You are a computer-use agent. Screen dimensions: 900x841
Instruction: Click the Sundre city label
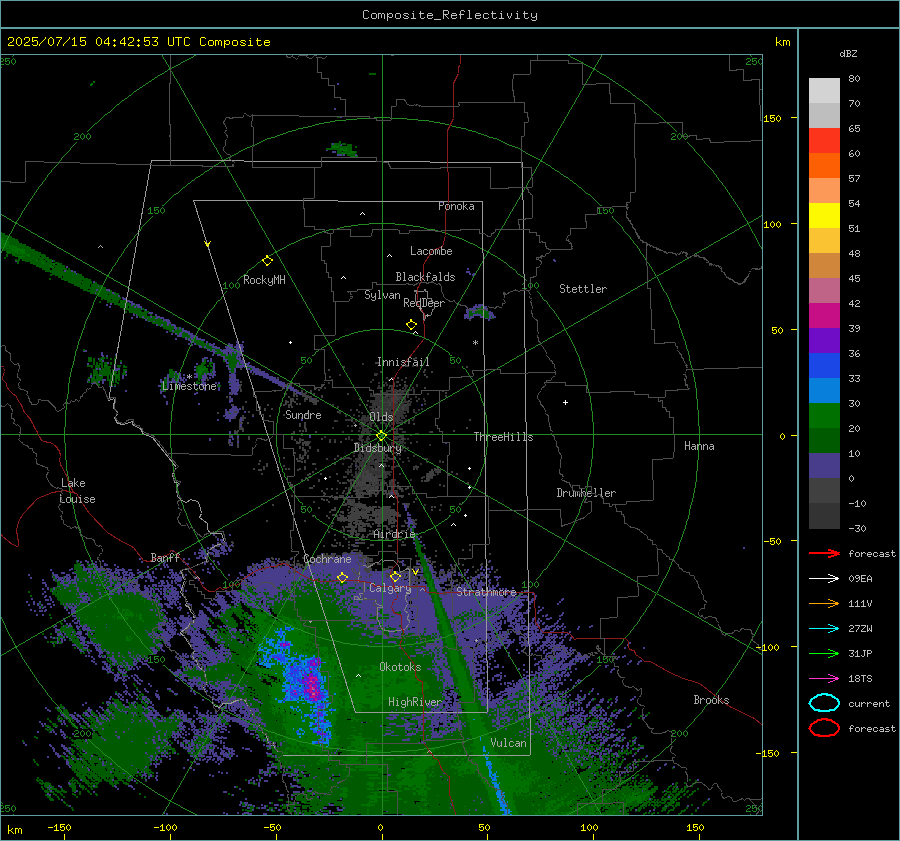click(303, 414)
